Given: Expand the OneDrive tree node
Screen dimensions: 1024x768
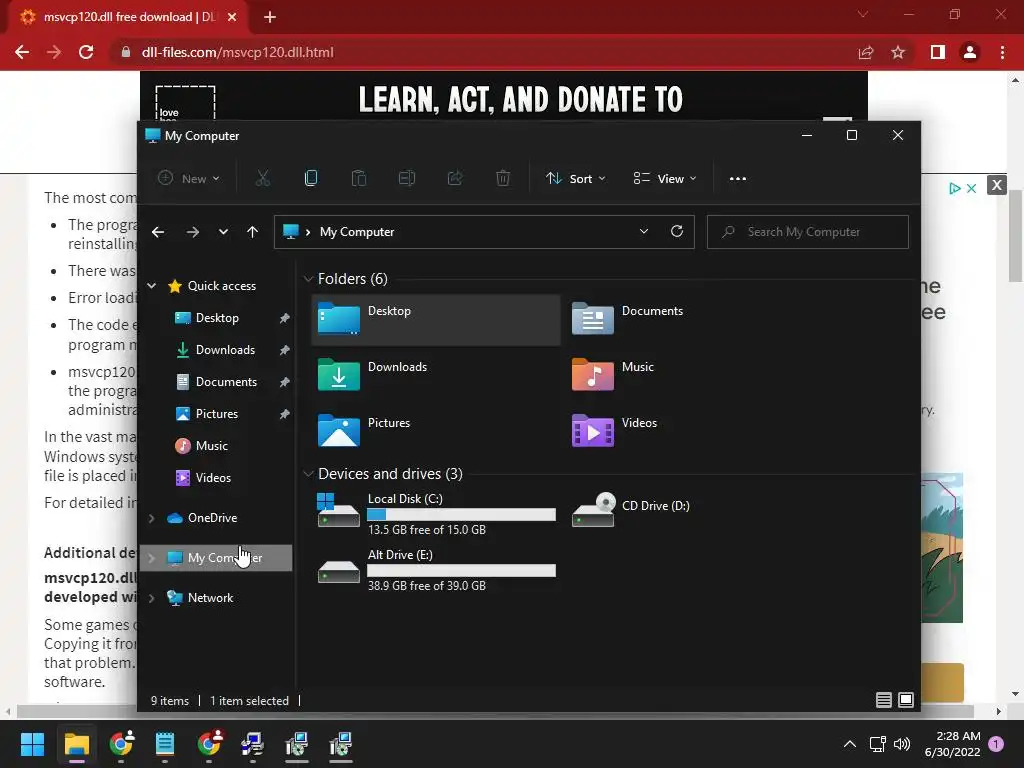Looking at the screenshot, I should pyautogui.click(x=152, y=518).
